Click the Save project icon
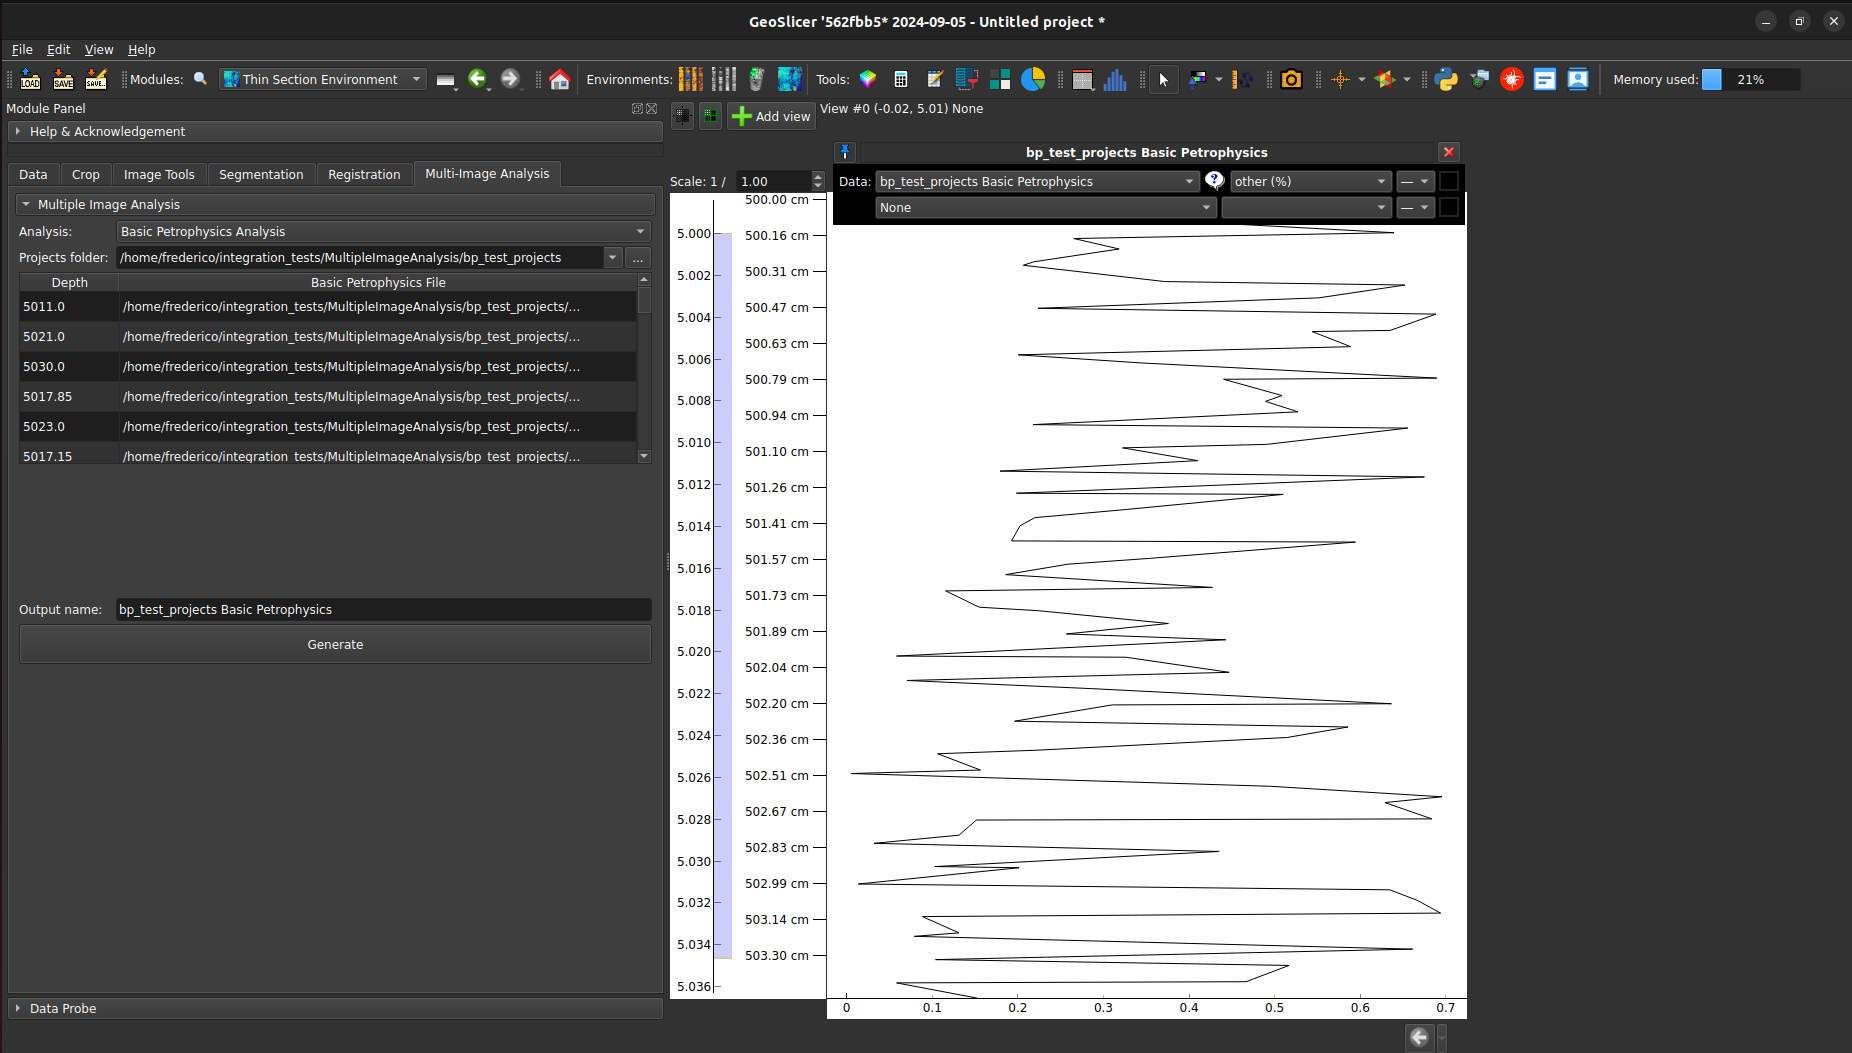 coord(63,80)
